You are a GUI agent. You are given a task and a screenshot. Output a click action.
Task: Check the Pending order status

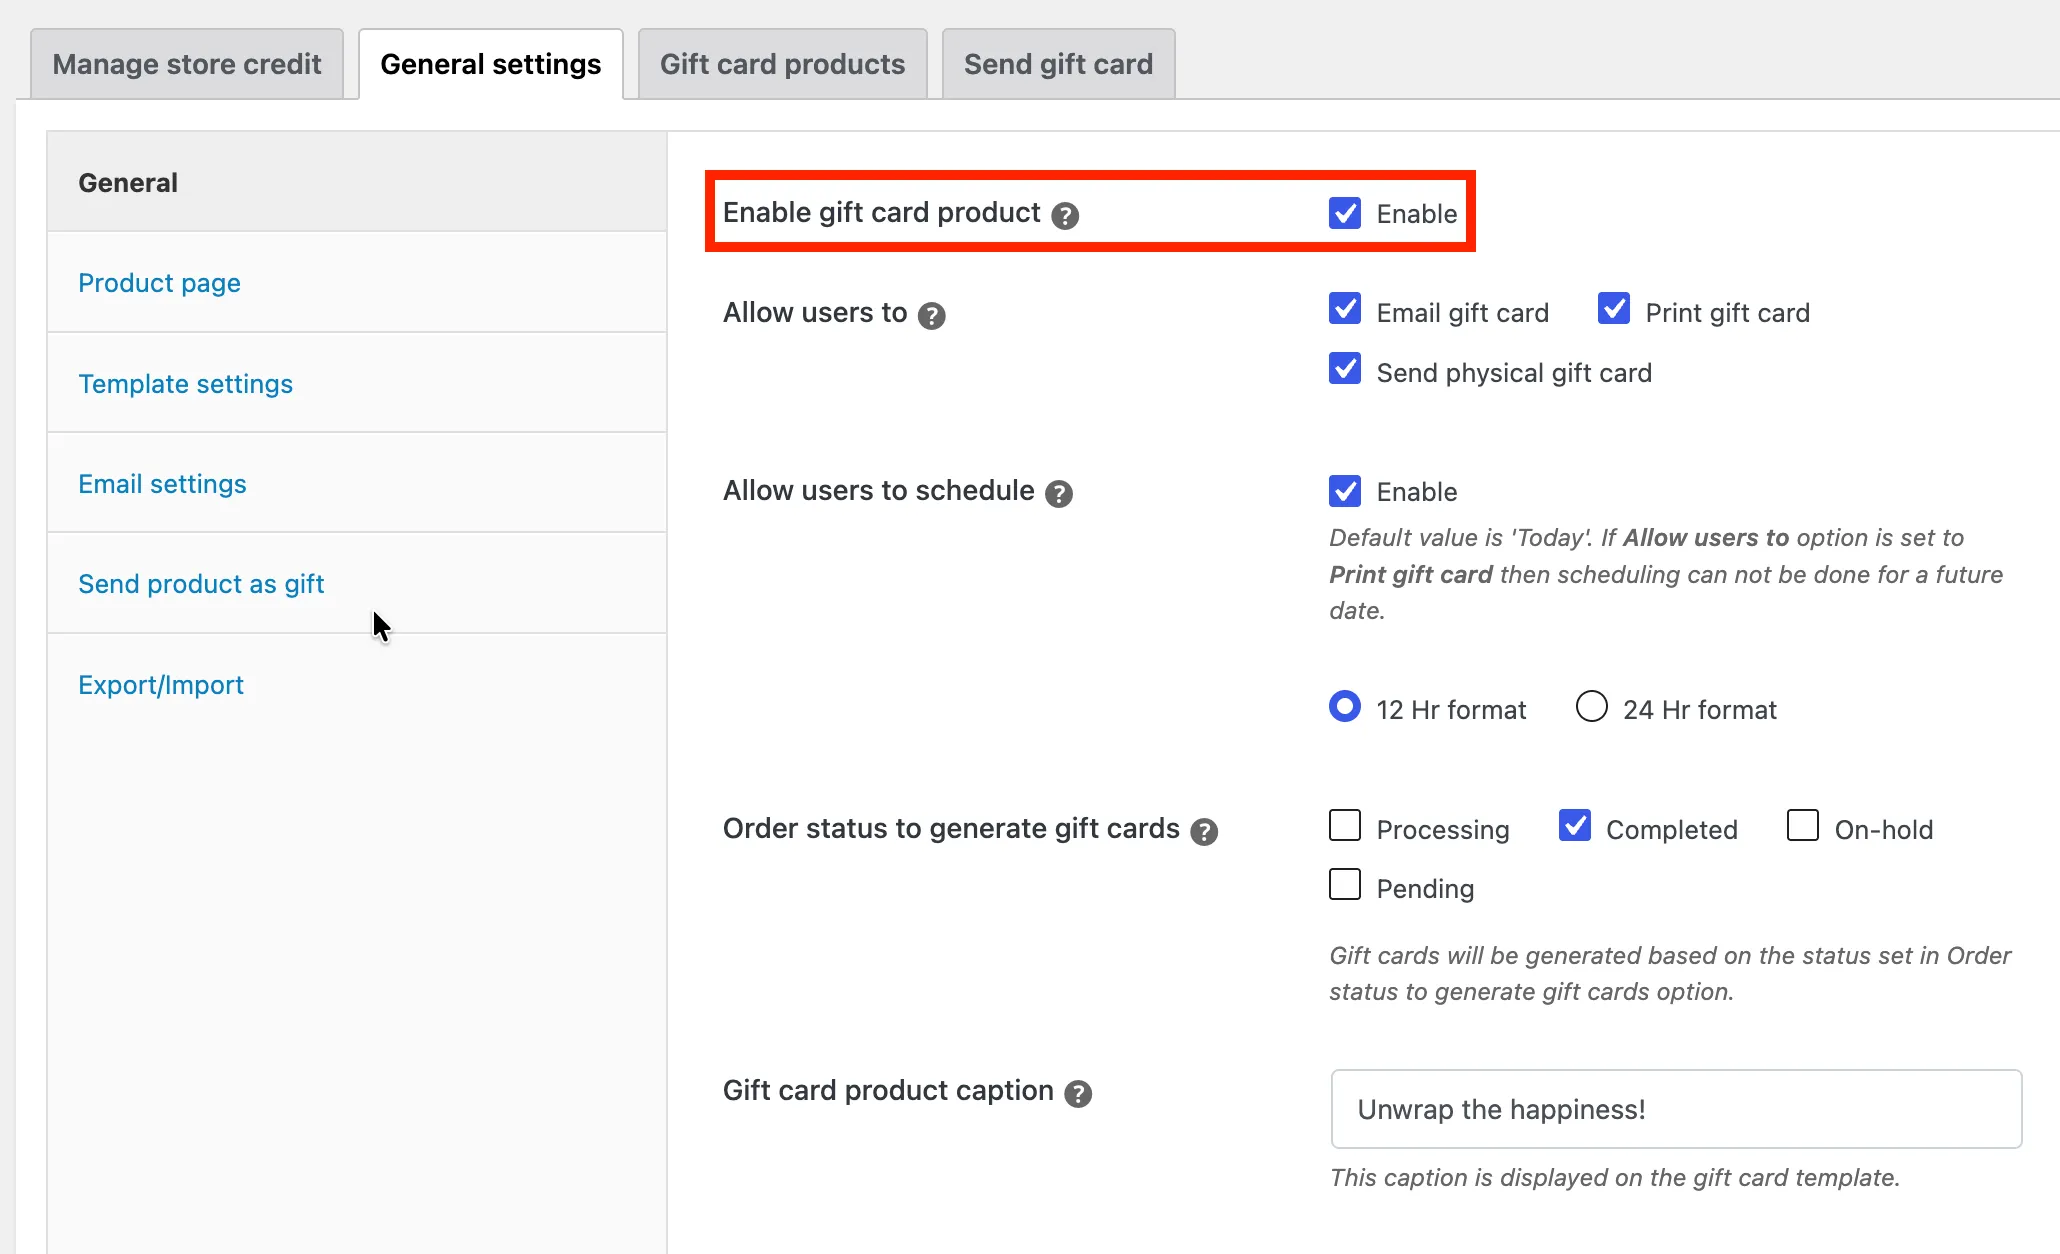(x=1345, y=884)
